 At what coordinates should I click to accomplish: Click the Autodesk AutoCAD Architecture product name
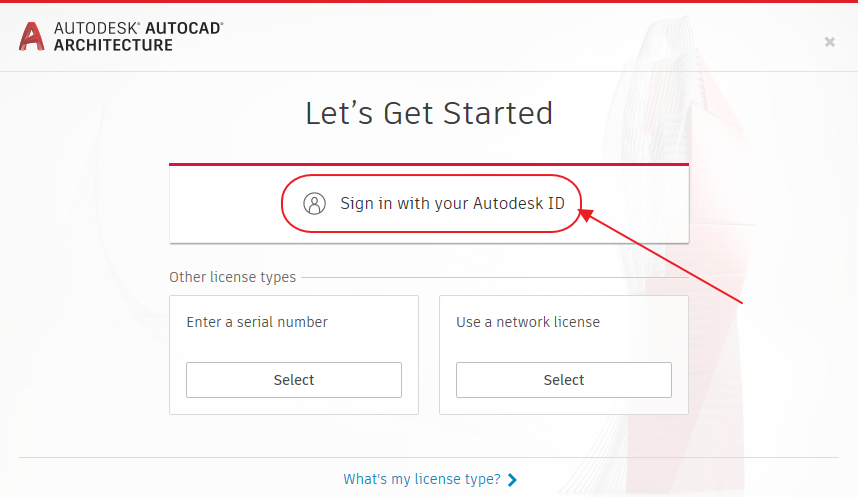tap(138, 37)
